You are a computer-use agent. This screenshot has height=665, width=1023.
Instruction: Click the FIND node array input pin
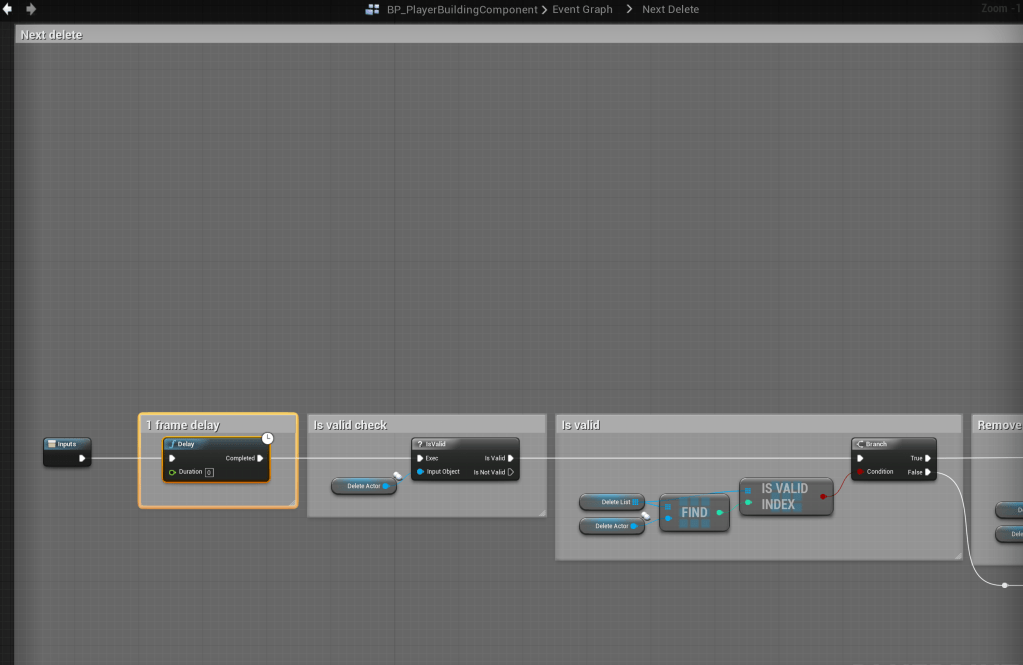pos(668,506)
